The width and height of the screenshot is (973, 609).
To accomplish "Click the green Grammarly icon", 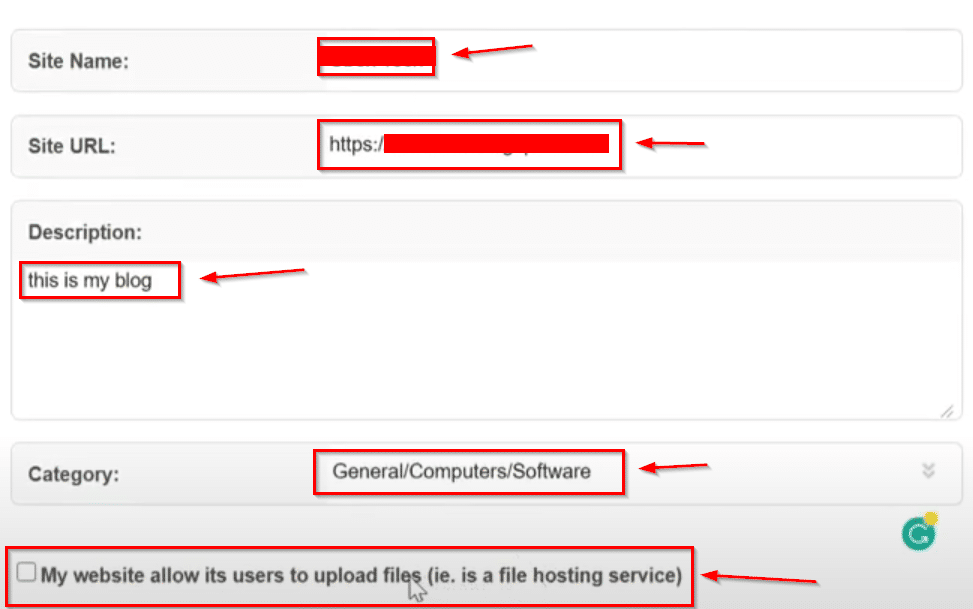I will pyautogui.click(x=917, y=535).
